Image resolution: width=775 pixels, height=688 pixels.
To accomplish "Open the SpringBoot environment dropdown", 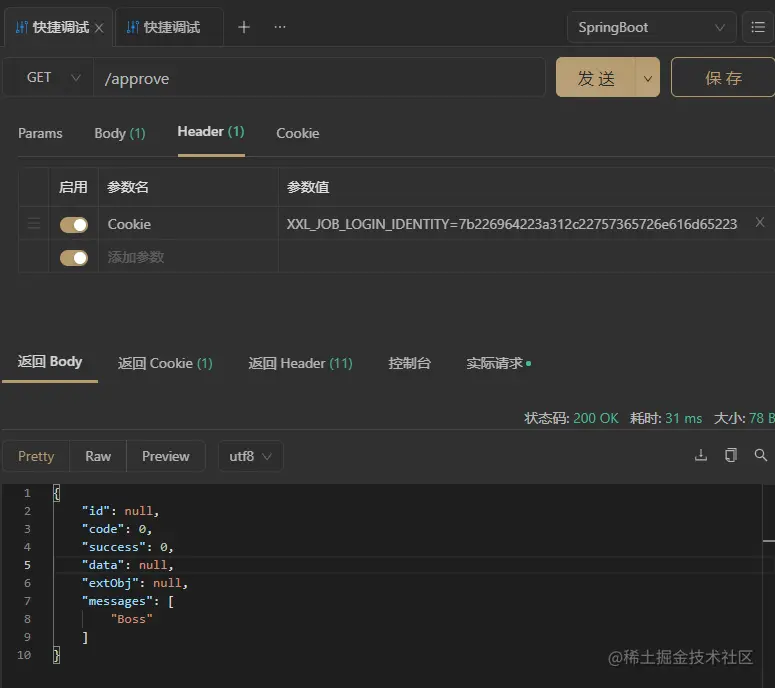I will (651, 27).
